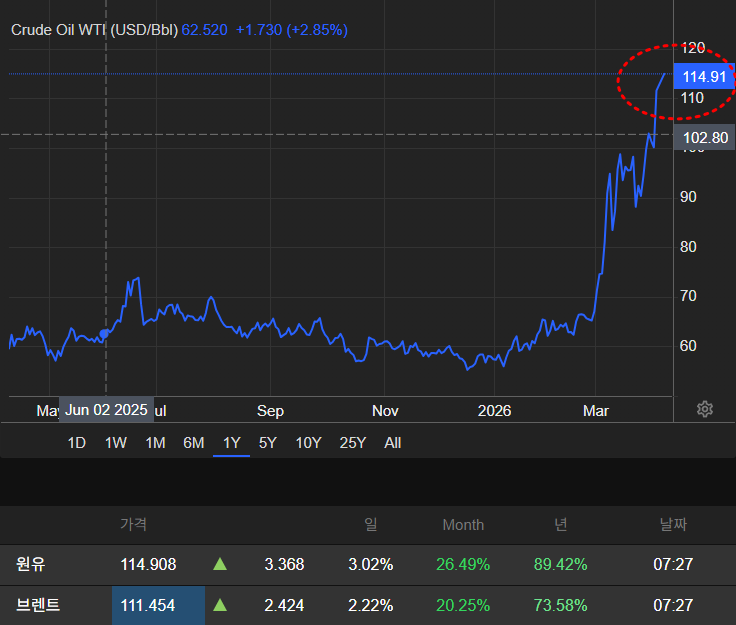Screen dimensions: 736x625
Task: Select the 6M time range
Action: pos(193,443)
